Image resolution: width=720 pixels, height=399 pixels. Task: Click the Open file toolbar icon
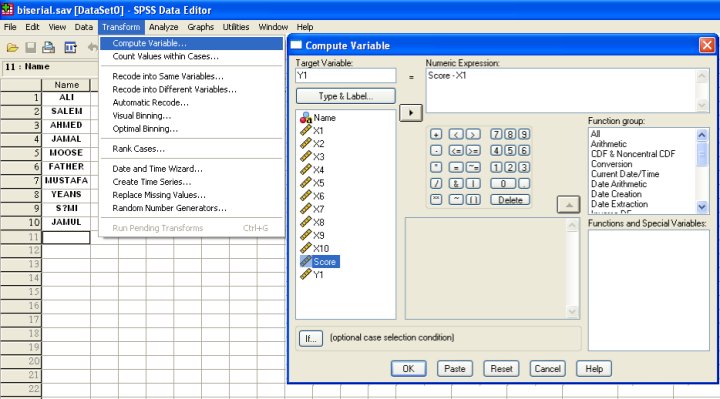12,47
